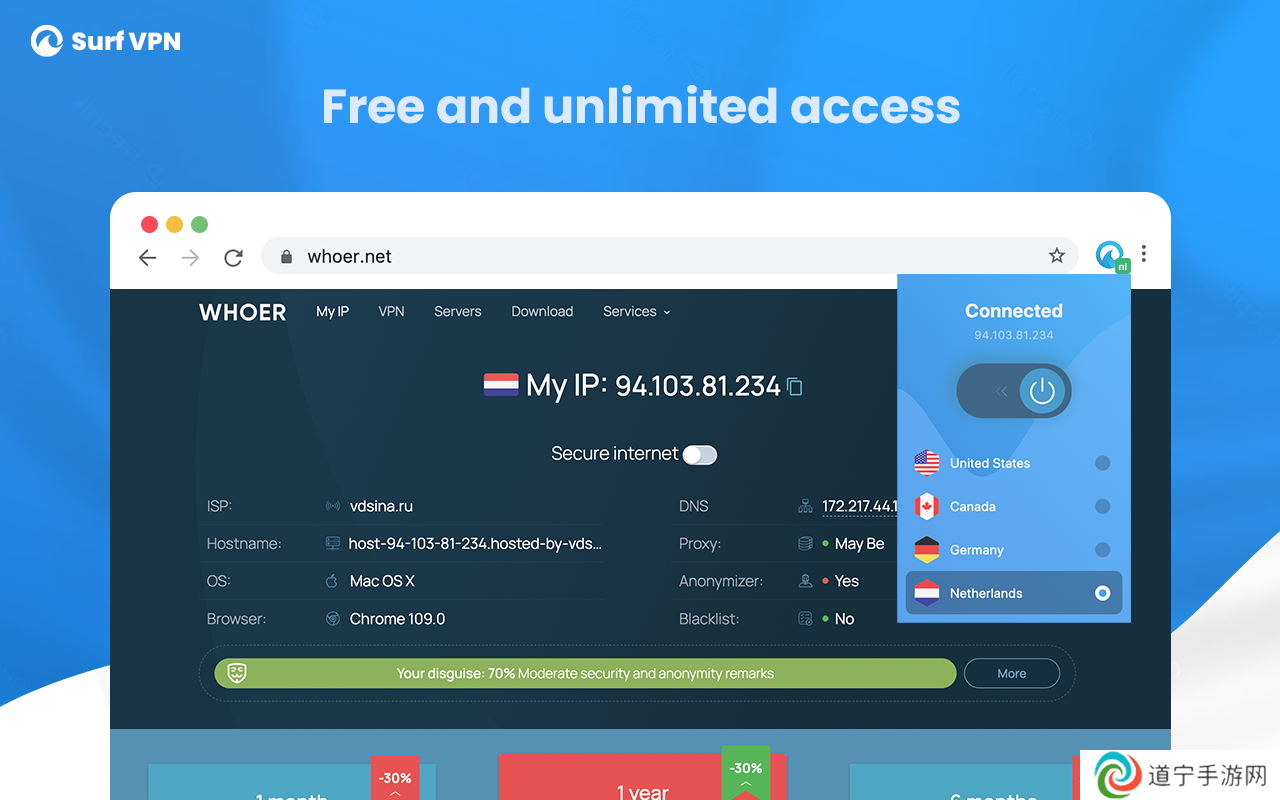The width and height of the screenshot is (1280, 800).
Task: Click the DNS value 172.217.44.1
Action: [x=860, y=506]
